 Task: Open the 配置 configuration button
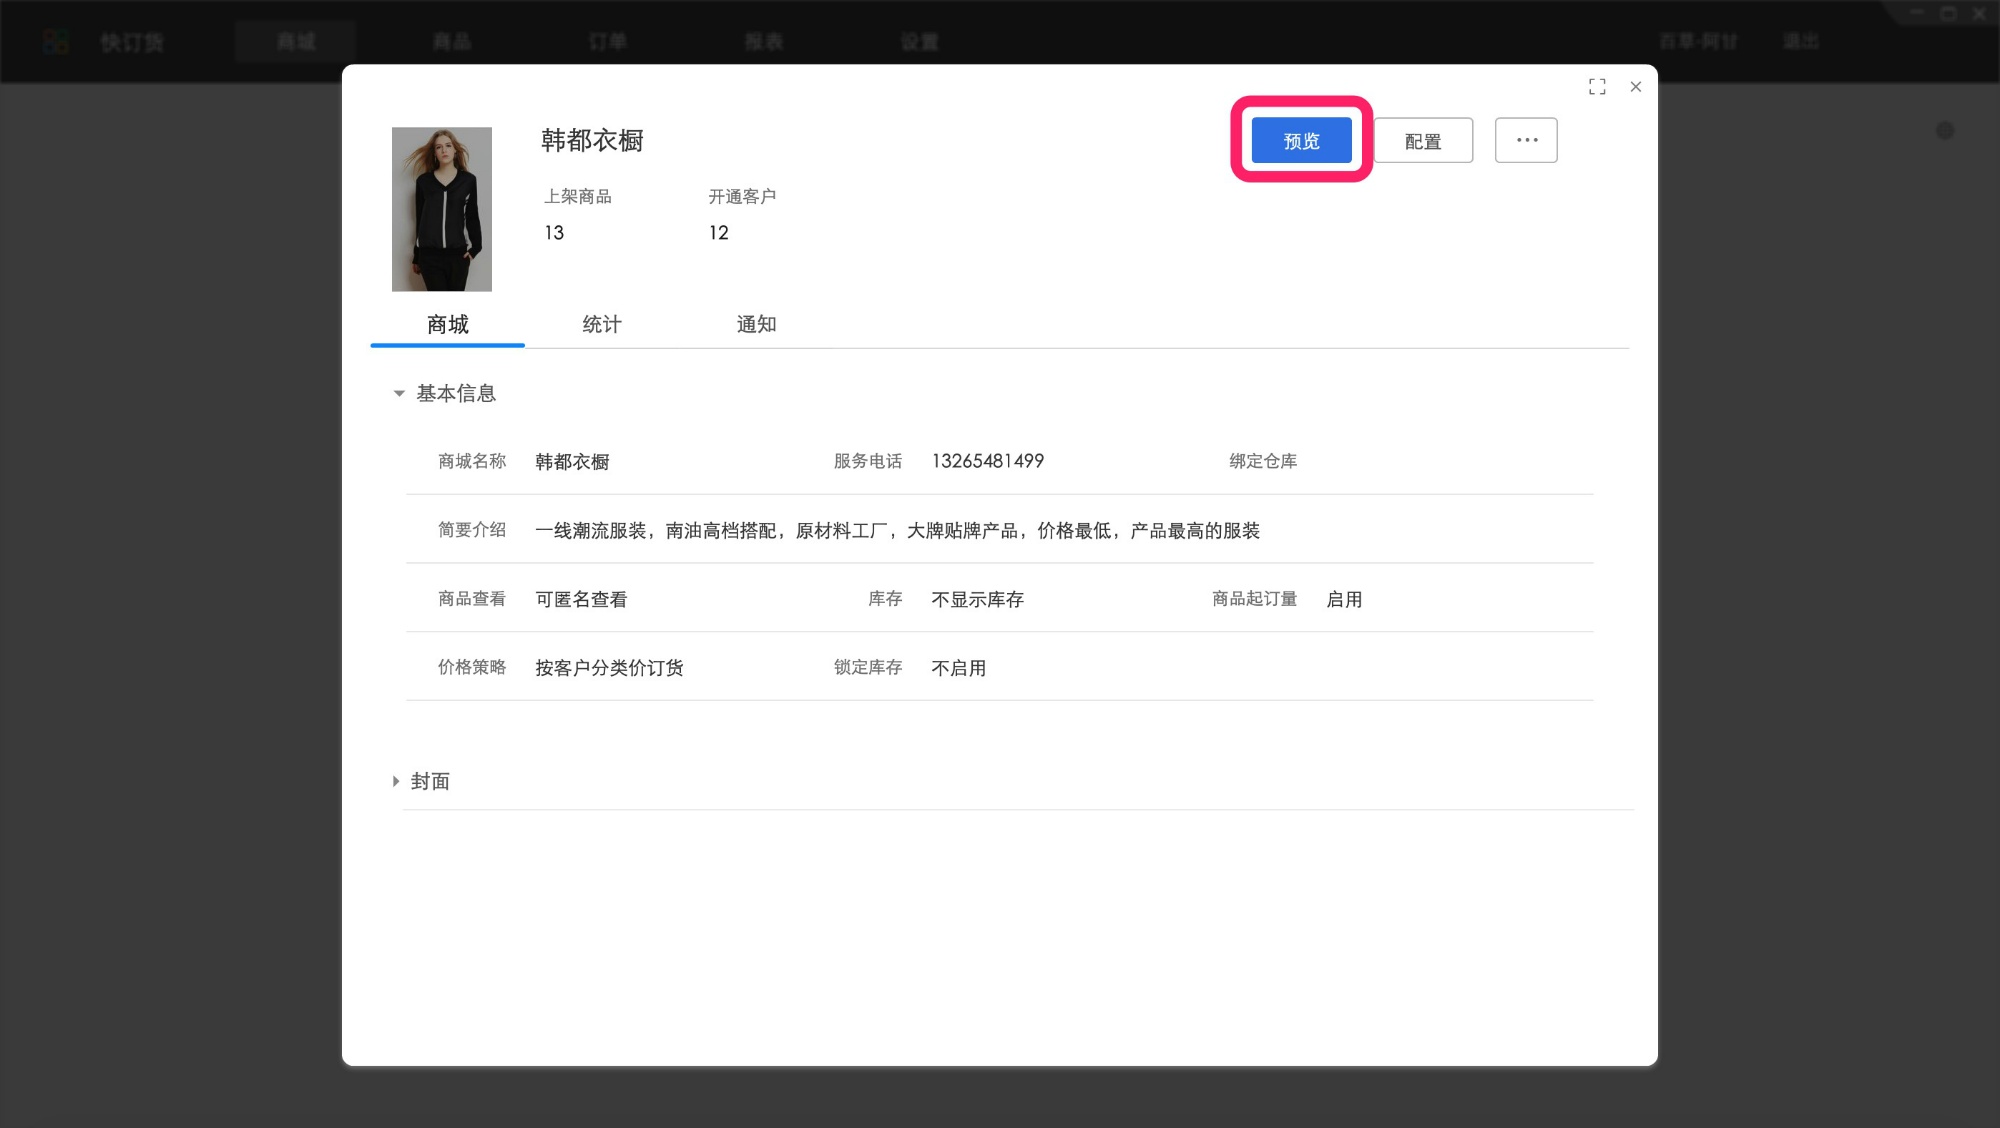click(1423, 140)
